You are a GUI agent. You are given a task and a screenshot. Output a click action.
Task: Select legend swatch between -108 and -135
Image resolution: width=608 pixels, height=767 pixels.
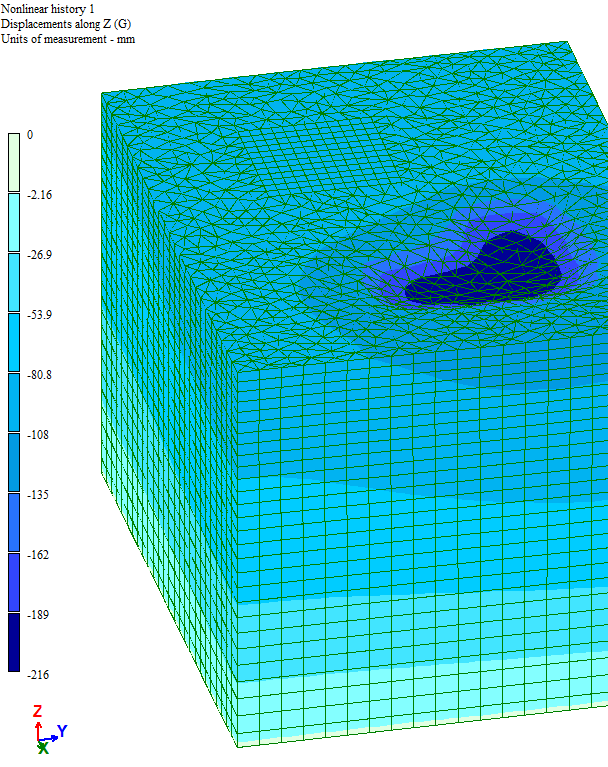point(14,462)
